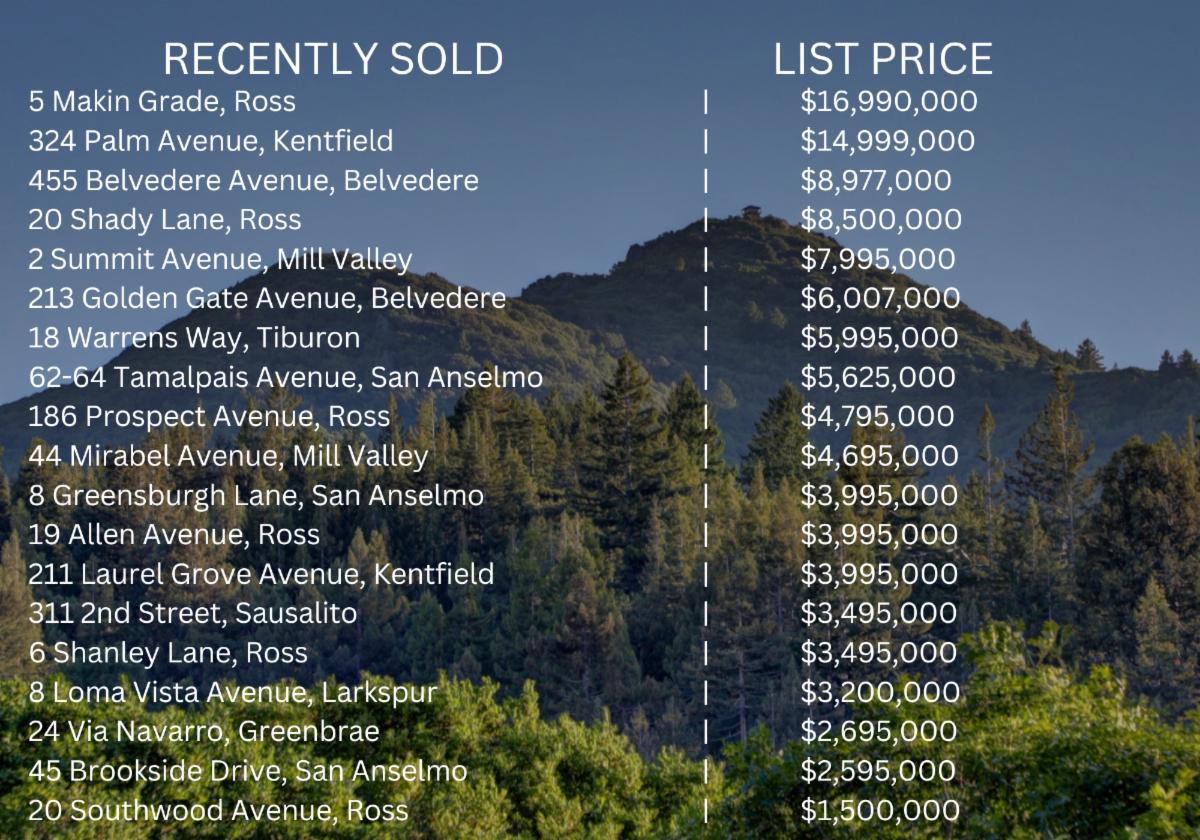Select 5 Makin Grade, Ross address

(162, 101)
